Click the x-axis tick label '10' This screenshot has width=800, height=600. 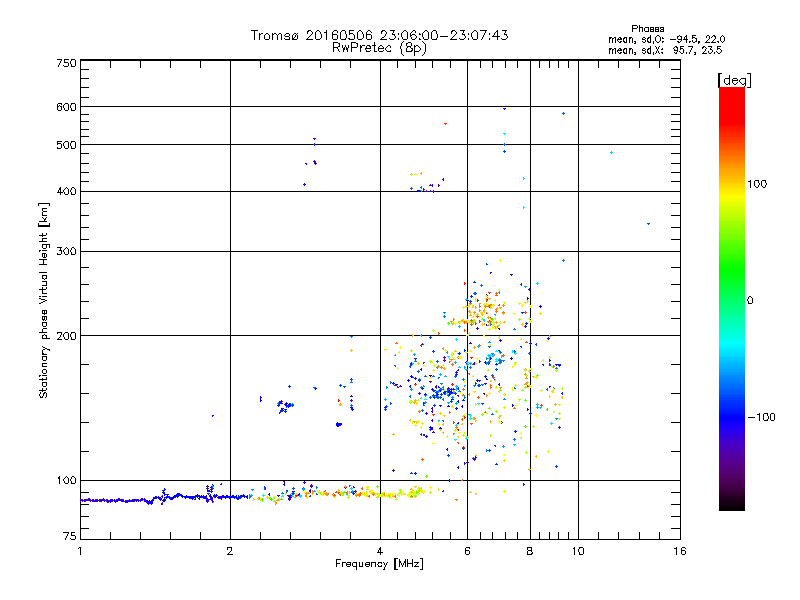(x=578, y=551)
